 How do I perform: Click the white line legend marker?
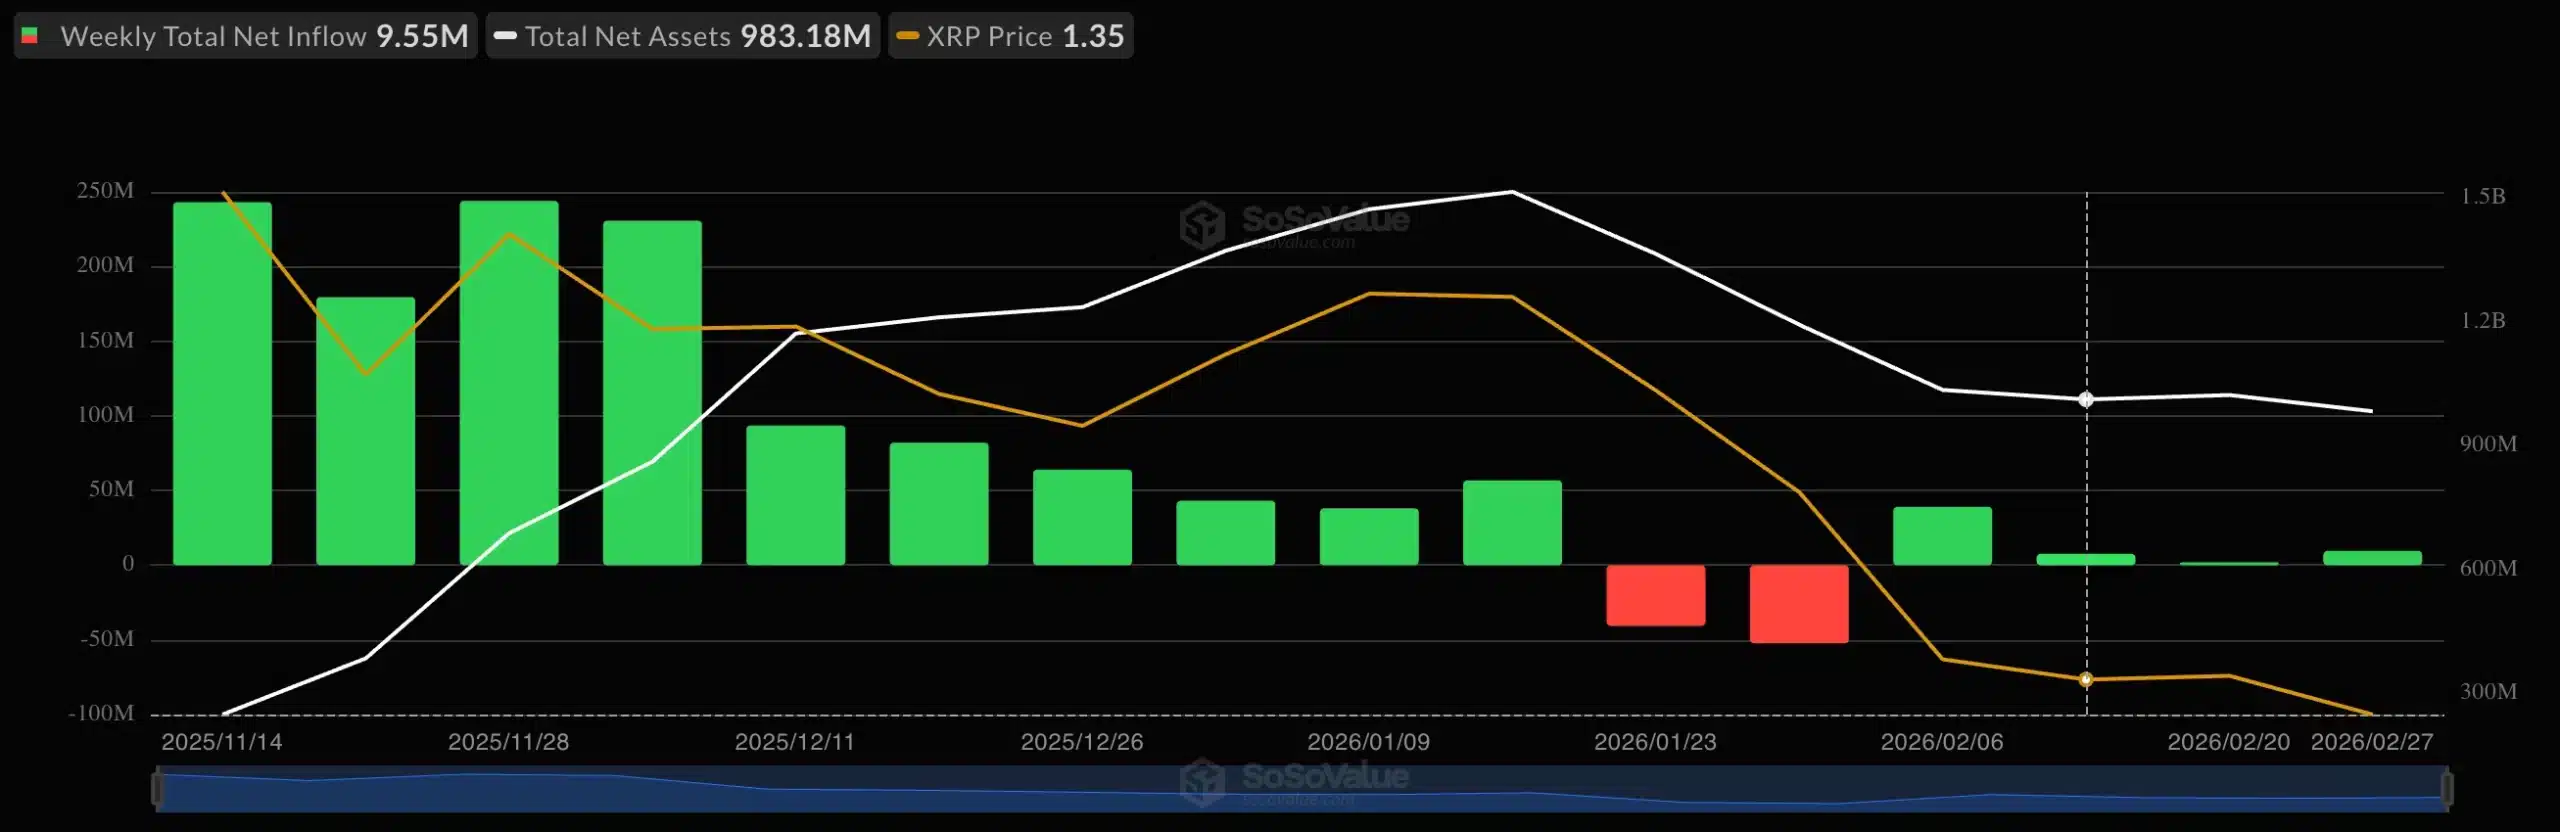505,36
